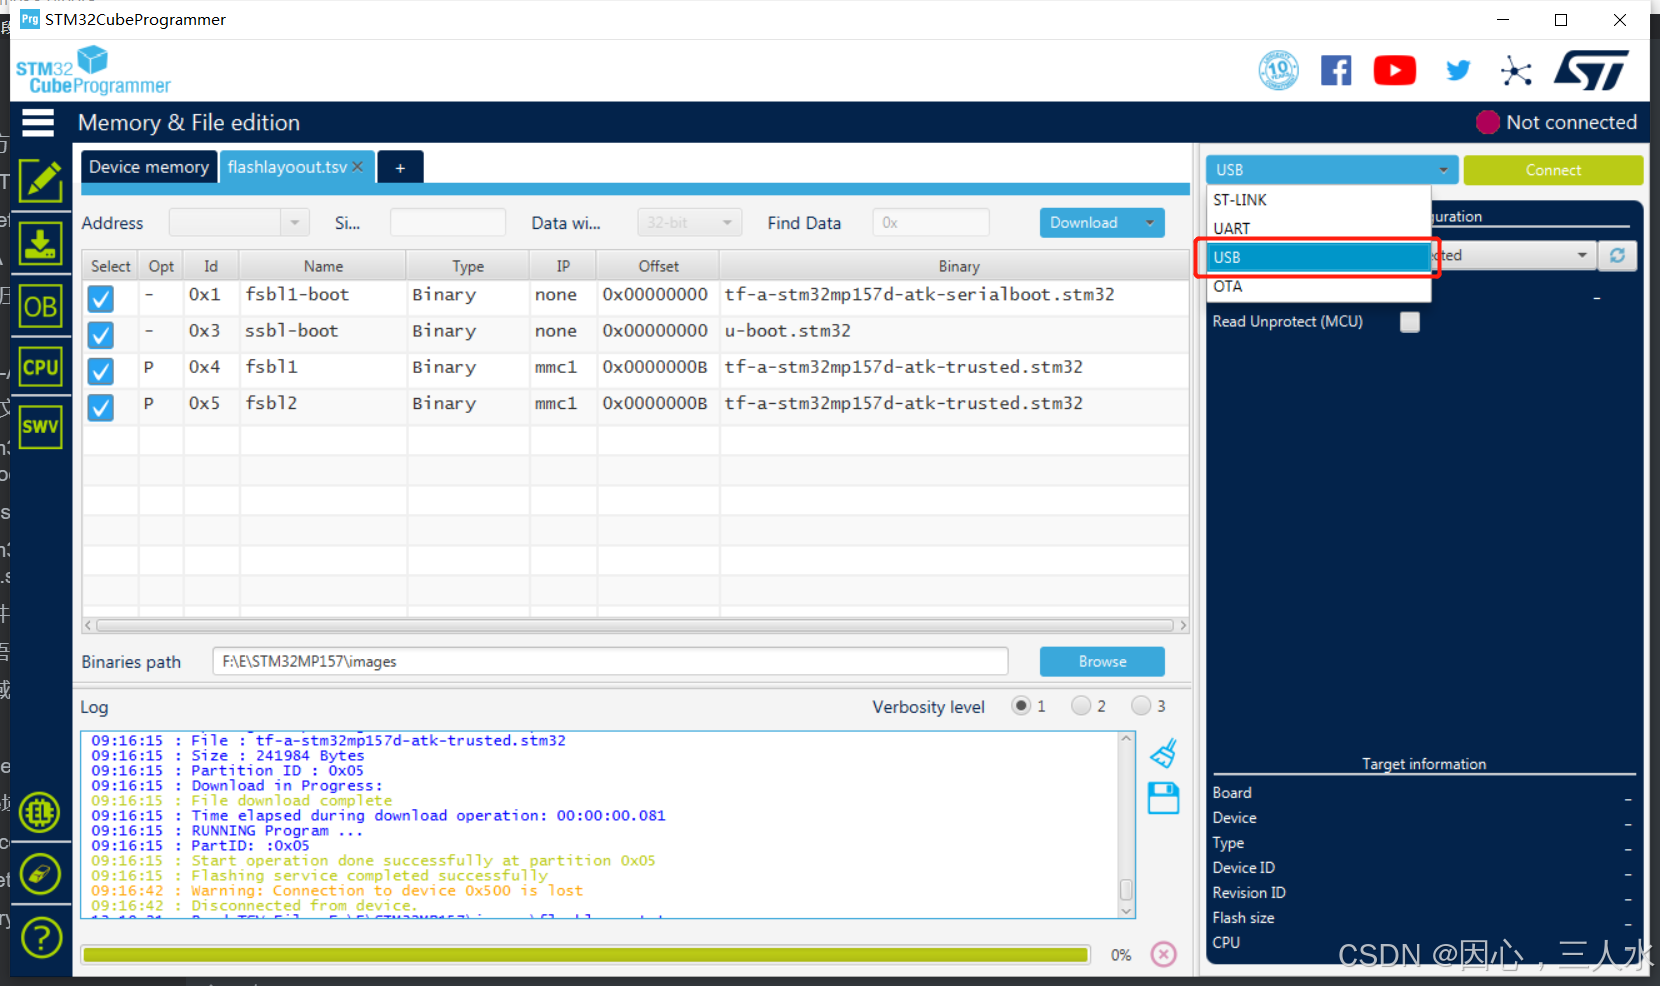1660x986 pixels.
Task: Uncheck the fsbl1 partition row
Action: pos(100,370)
